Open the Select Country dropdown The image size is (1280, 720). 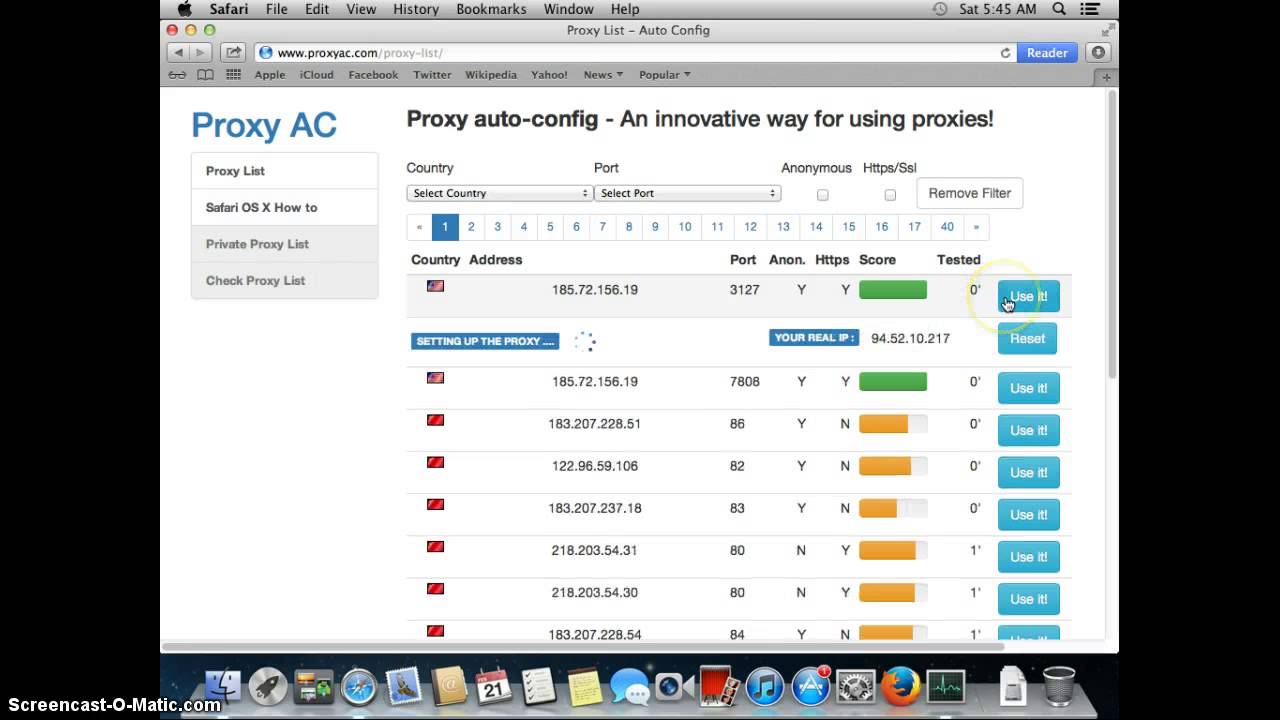[499, 193]
